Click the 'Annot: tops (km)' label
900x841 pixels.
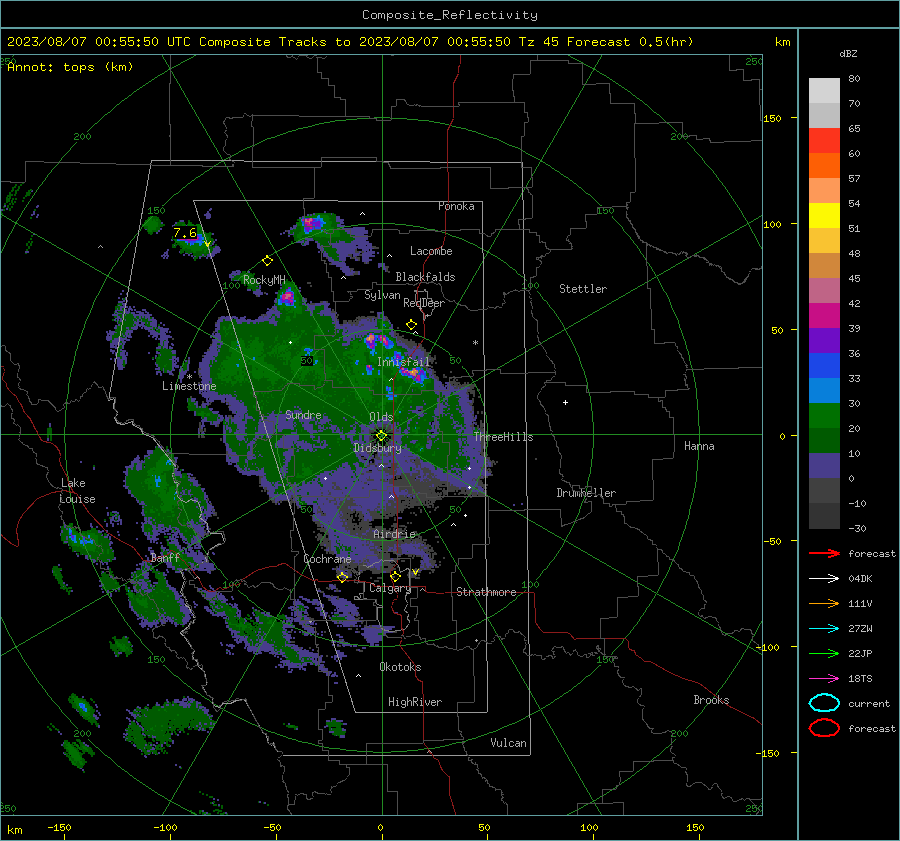[x=70, y=67]
